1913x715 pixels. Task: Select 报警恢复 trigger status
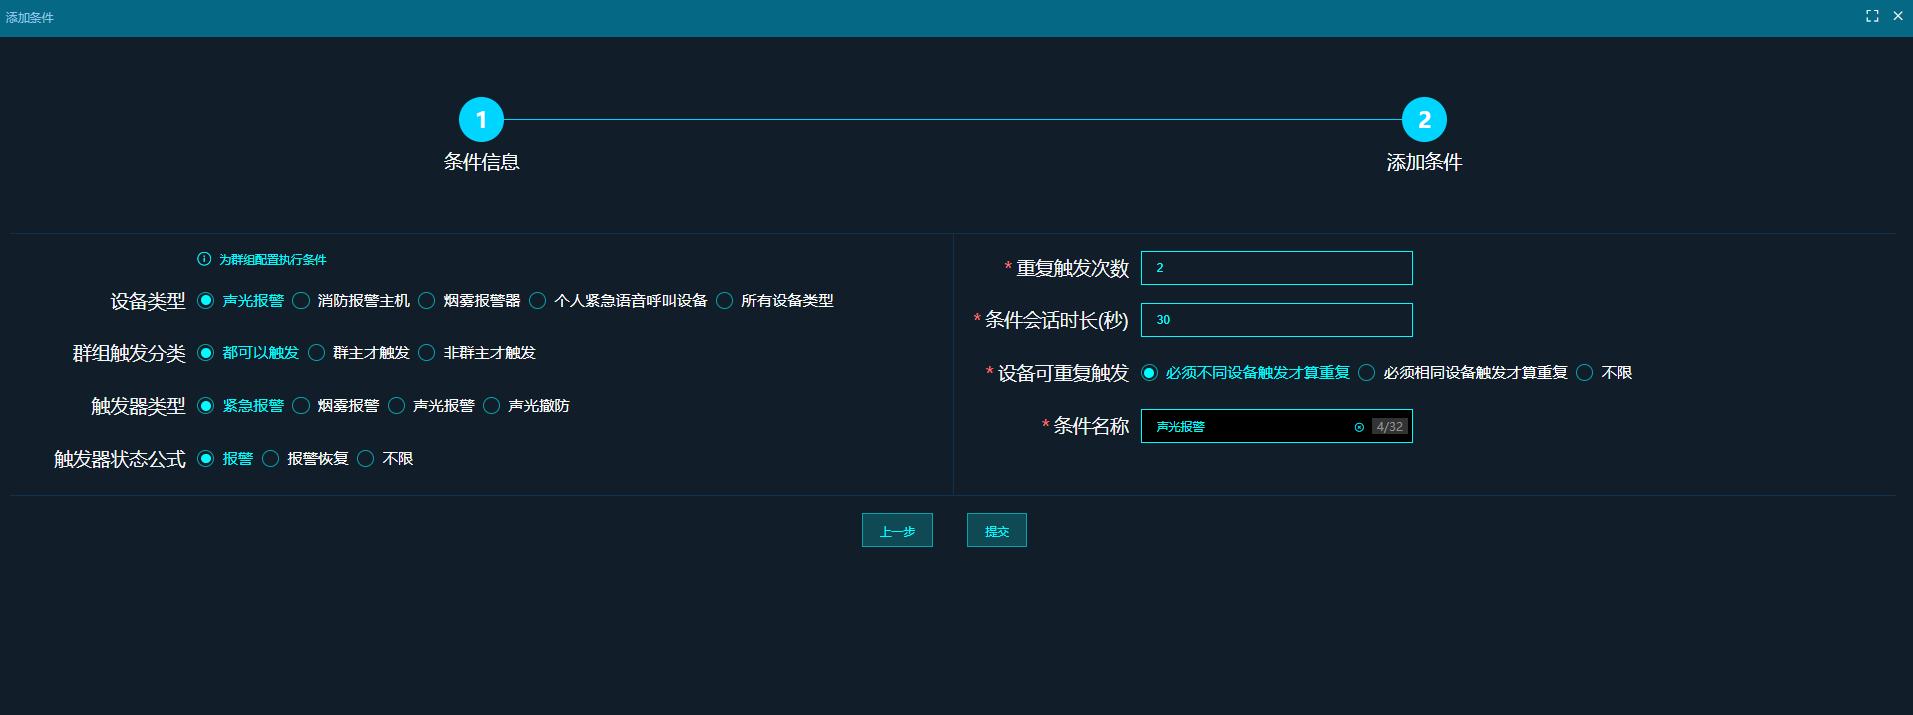click(x=271, y=459)
